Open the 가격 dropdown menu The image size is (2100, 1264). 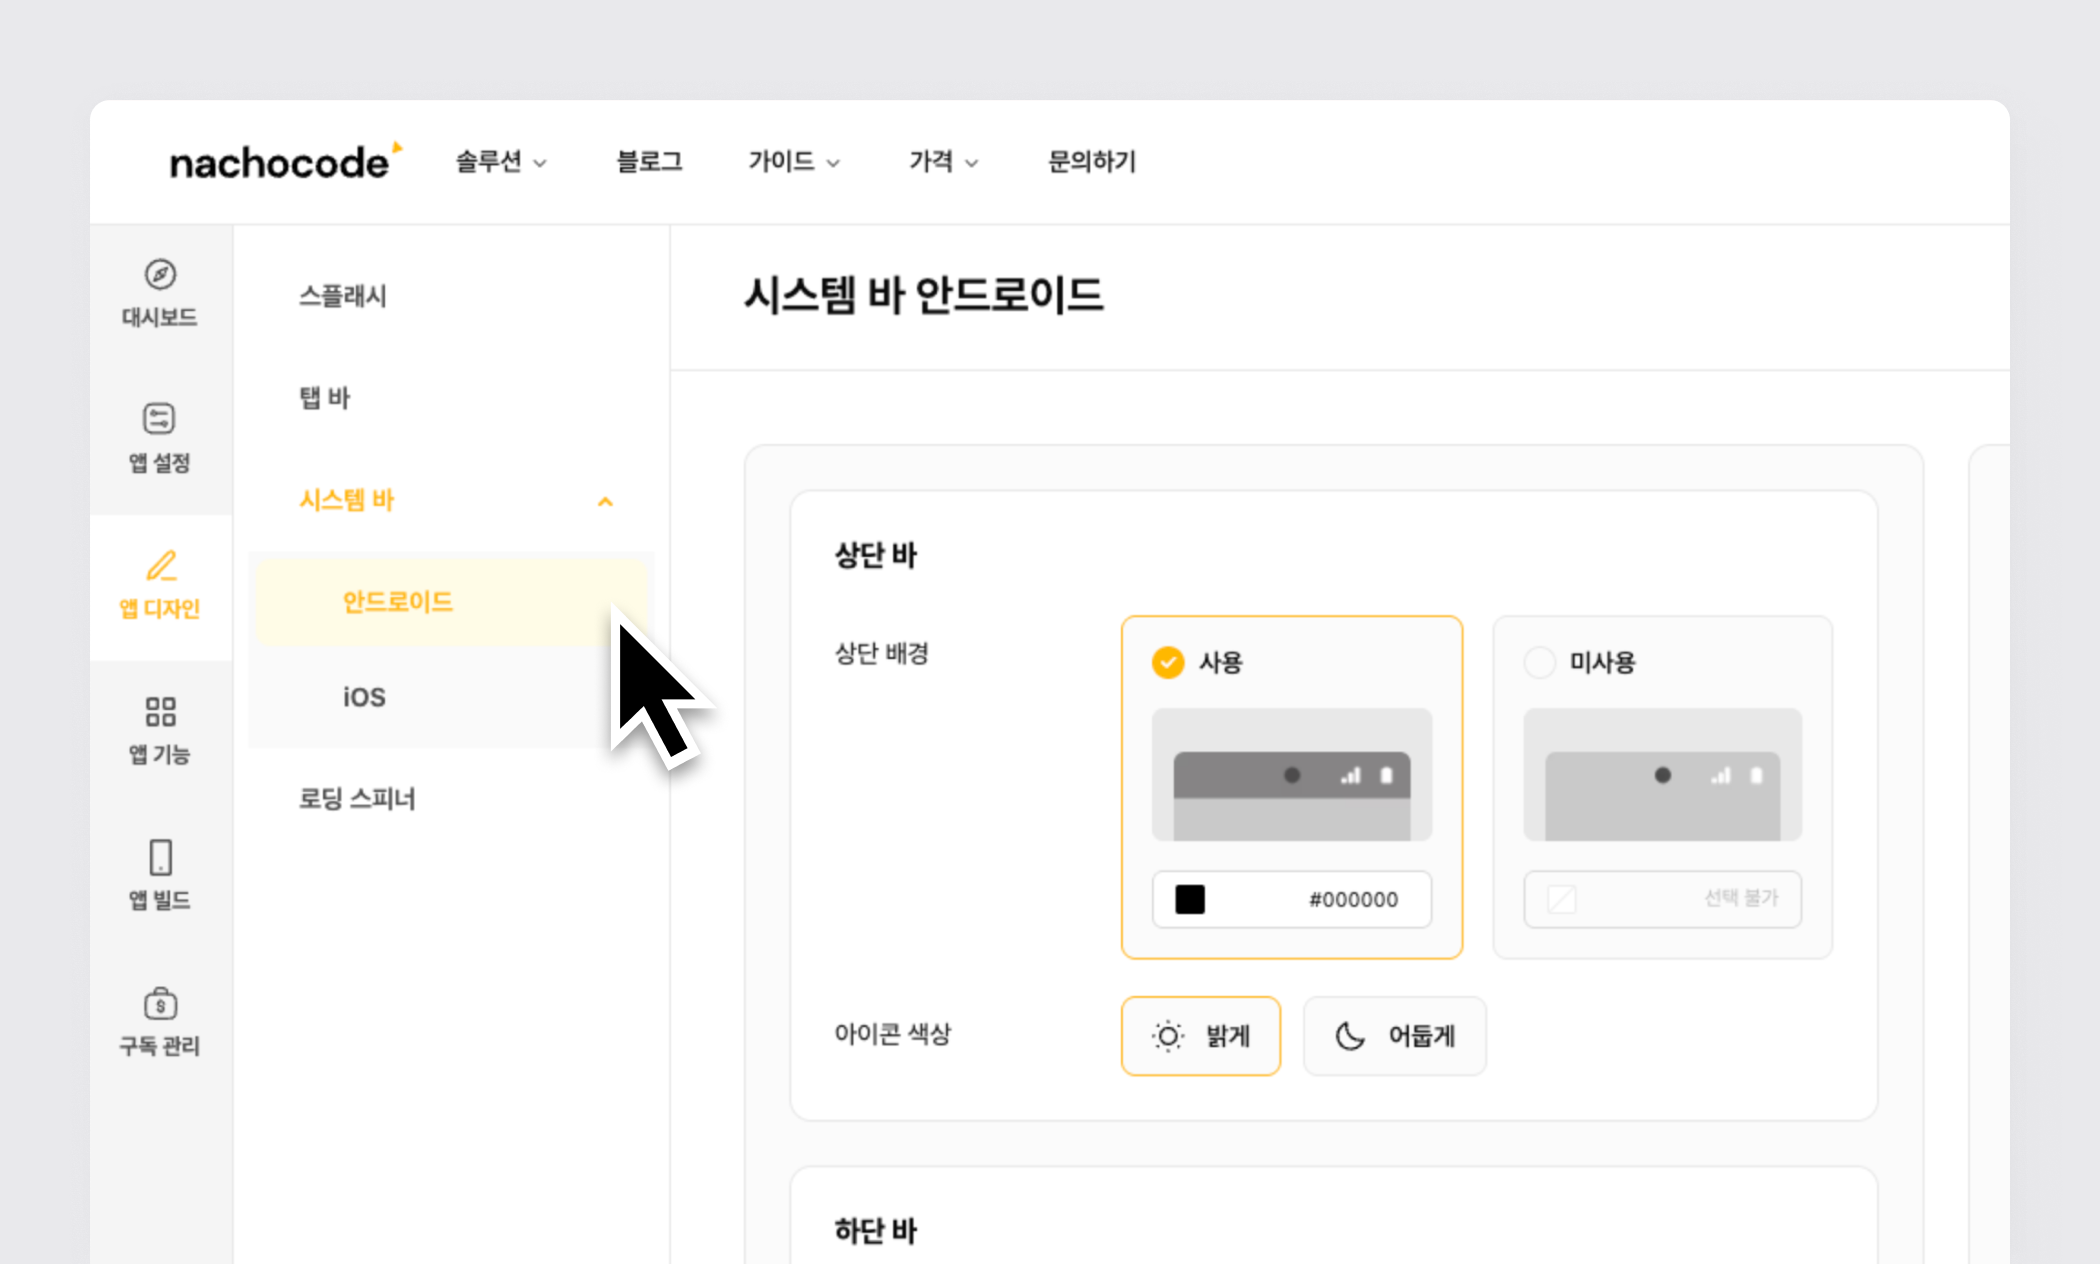click(943, 161)
